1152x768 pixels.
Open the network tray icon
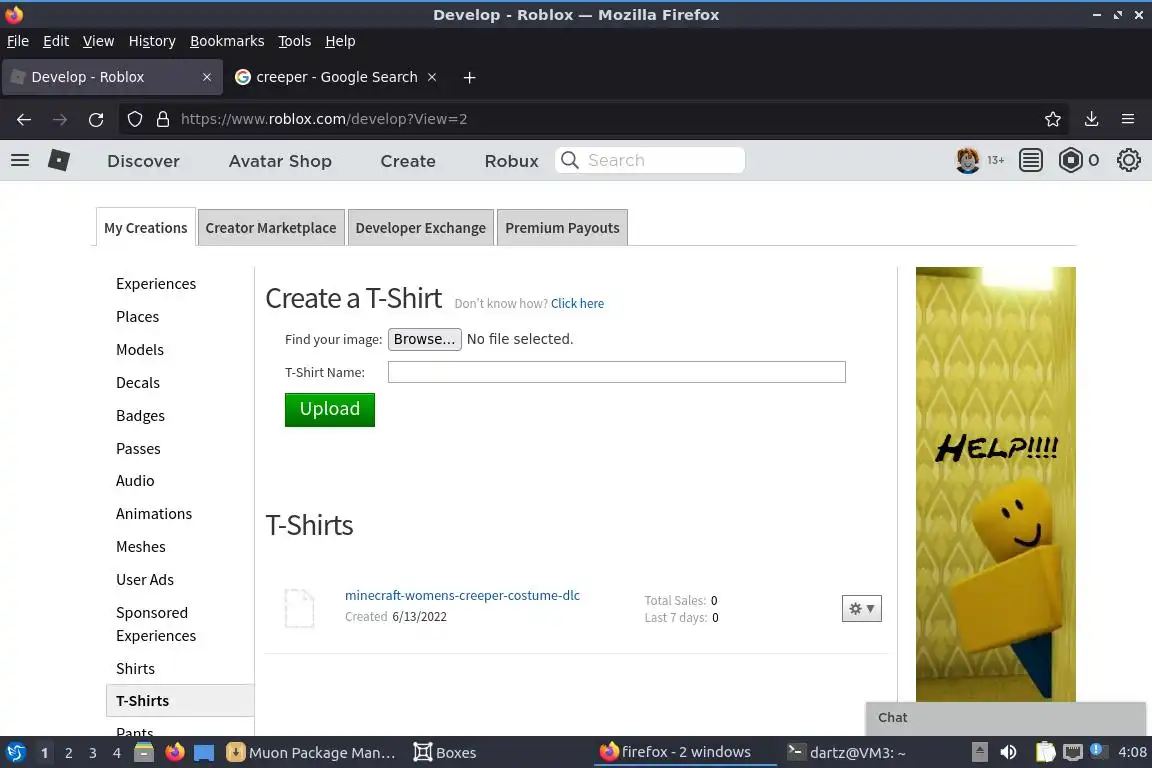point(1073,752)
